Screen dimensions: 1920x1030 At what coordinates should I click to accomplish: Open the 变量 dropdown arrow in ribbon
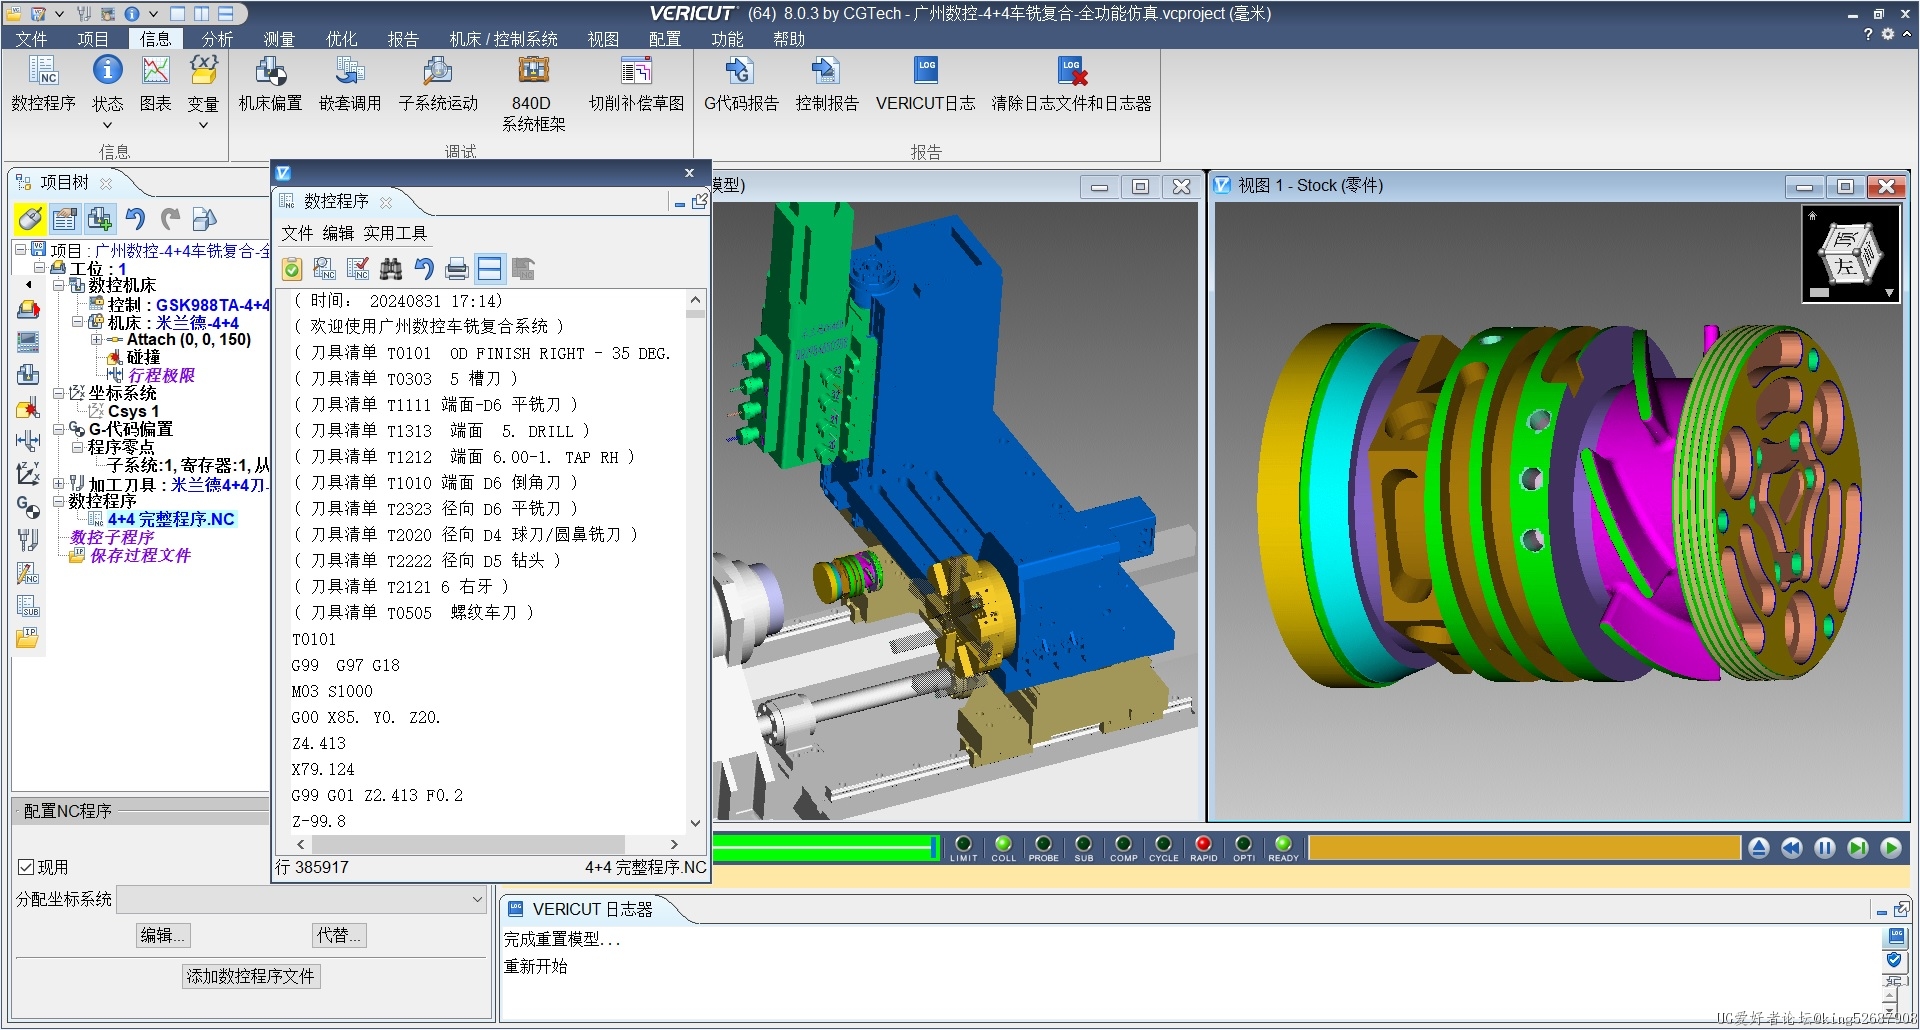pyautogui.click(x=203, y=125)
